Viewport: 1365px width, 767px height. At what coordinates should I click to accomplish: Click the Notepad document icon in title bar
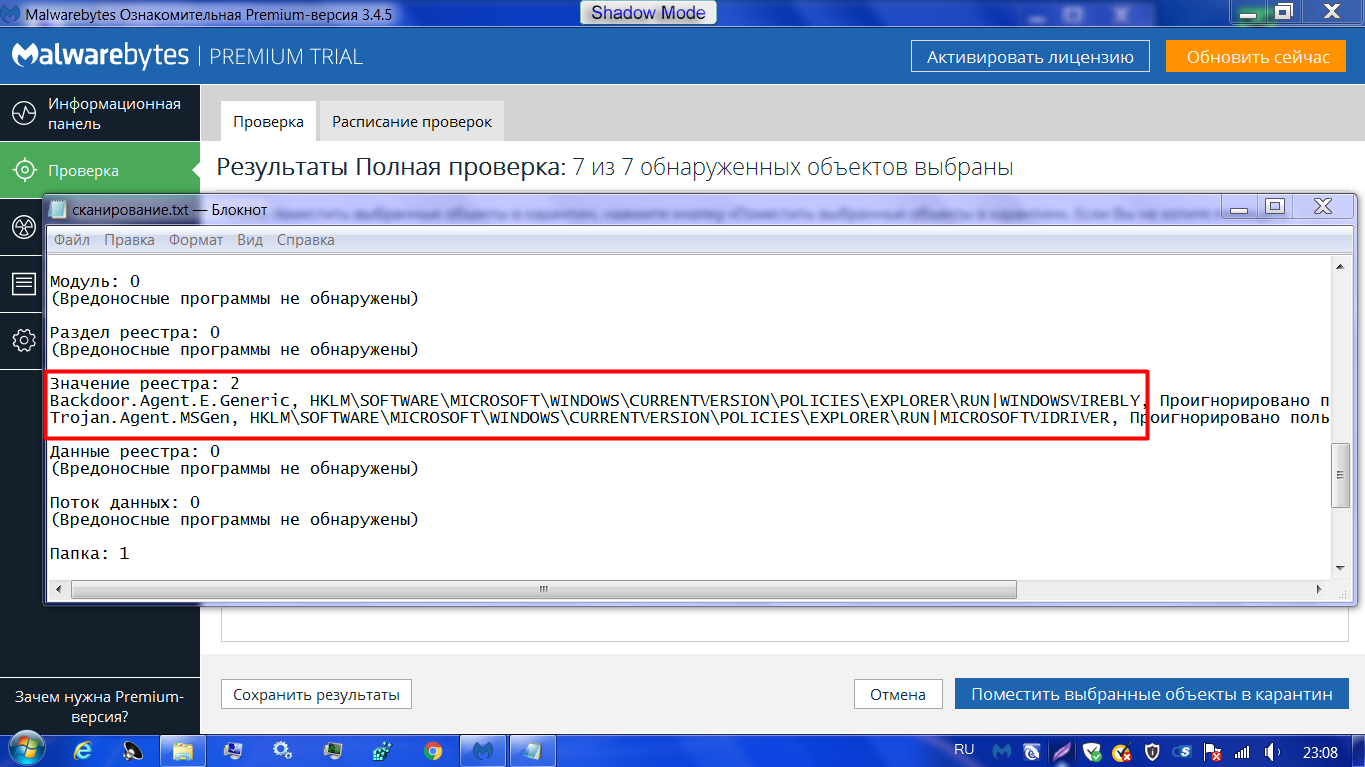coord(58,209)
